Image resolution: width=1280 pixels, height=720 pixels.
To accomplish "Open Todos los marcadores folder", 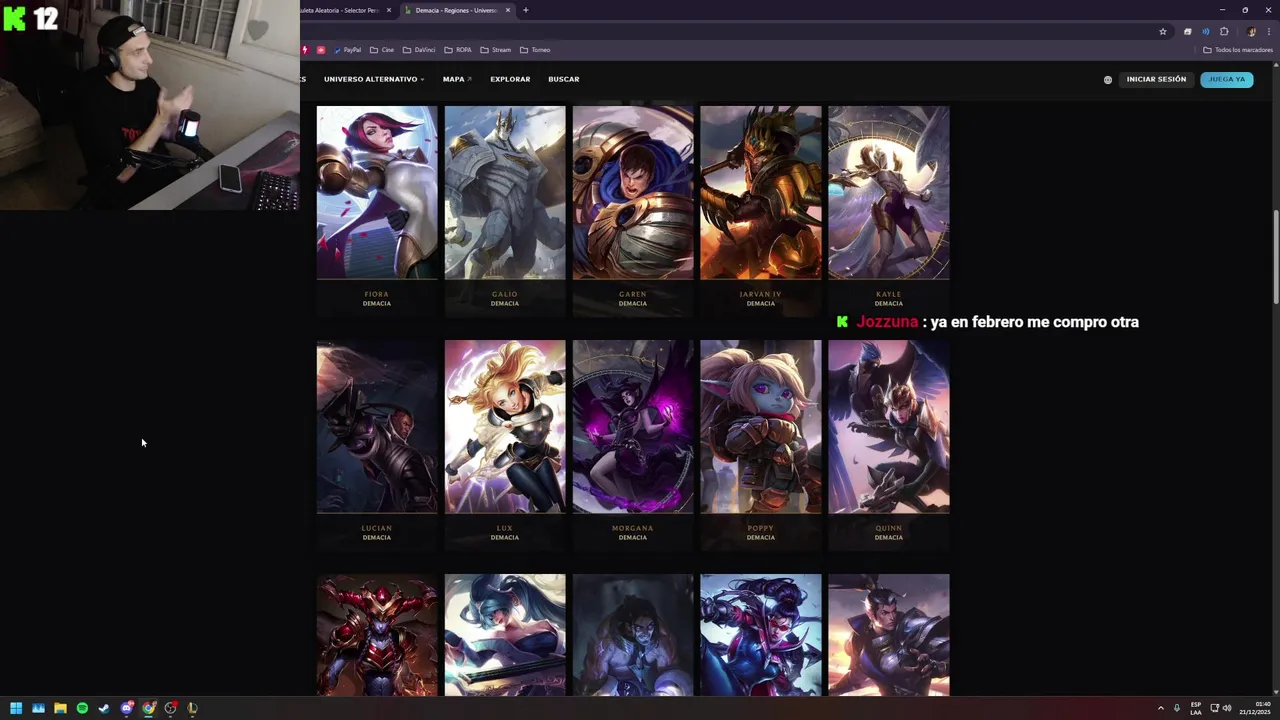I will pyautogui.click(x=1238, y=50).
